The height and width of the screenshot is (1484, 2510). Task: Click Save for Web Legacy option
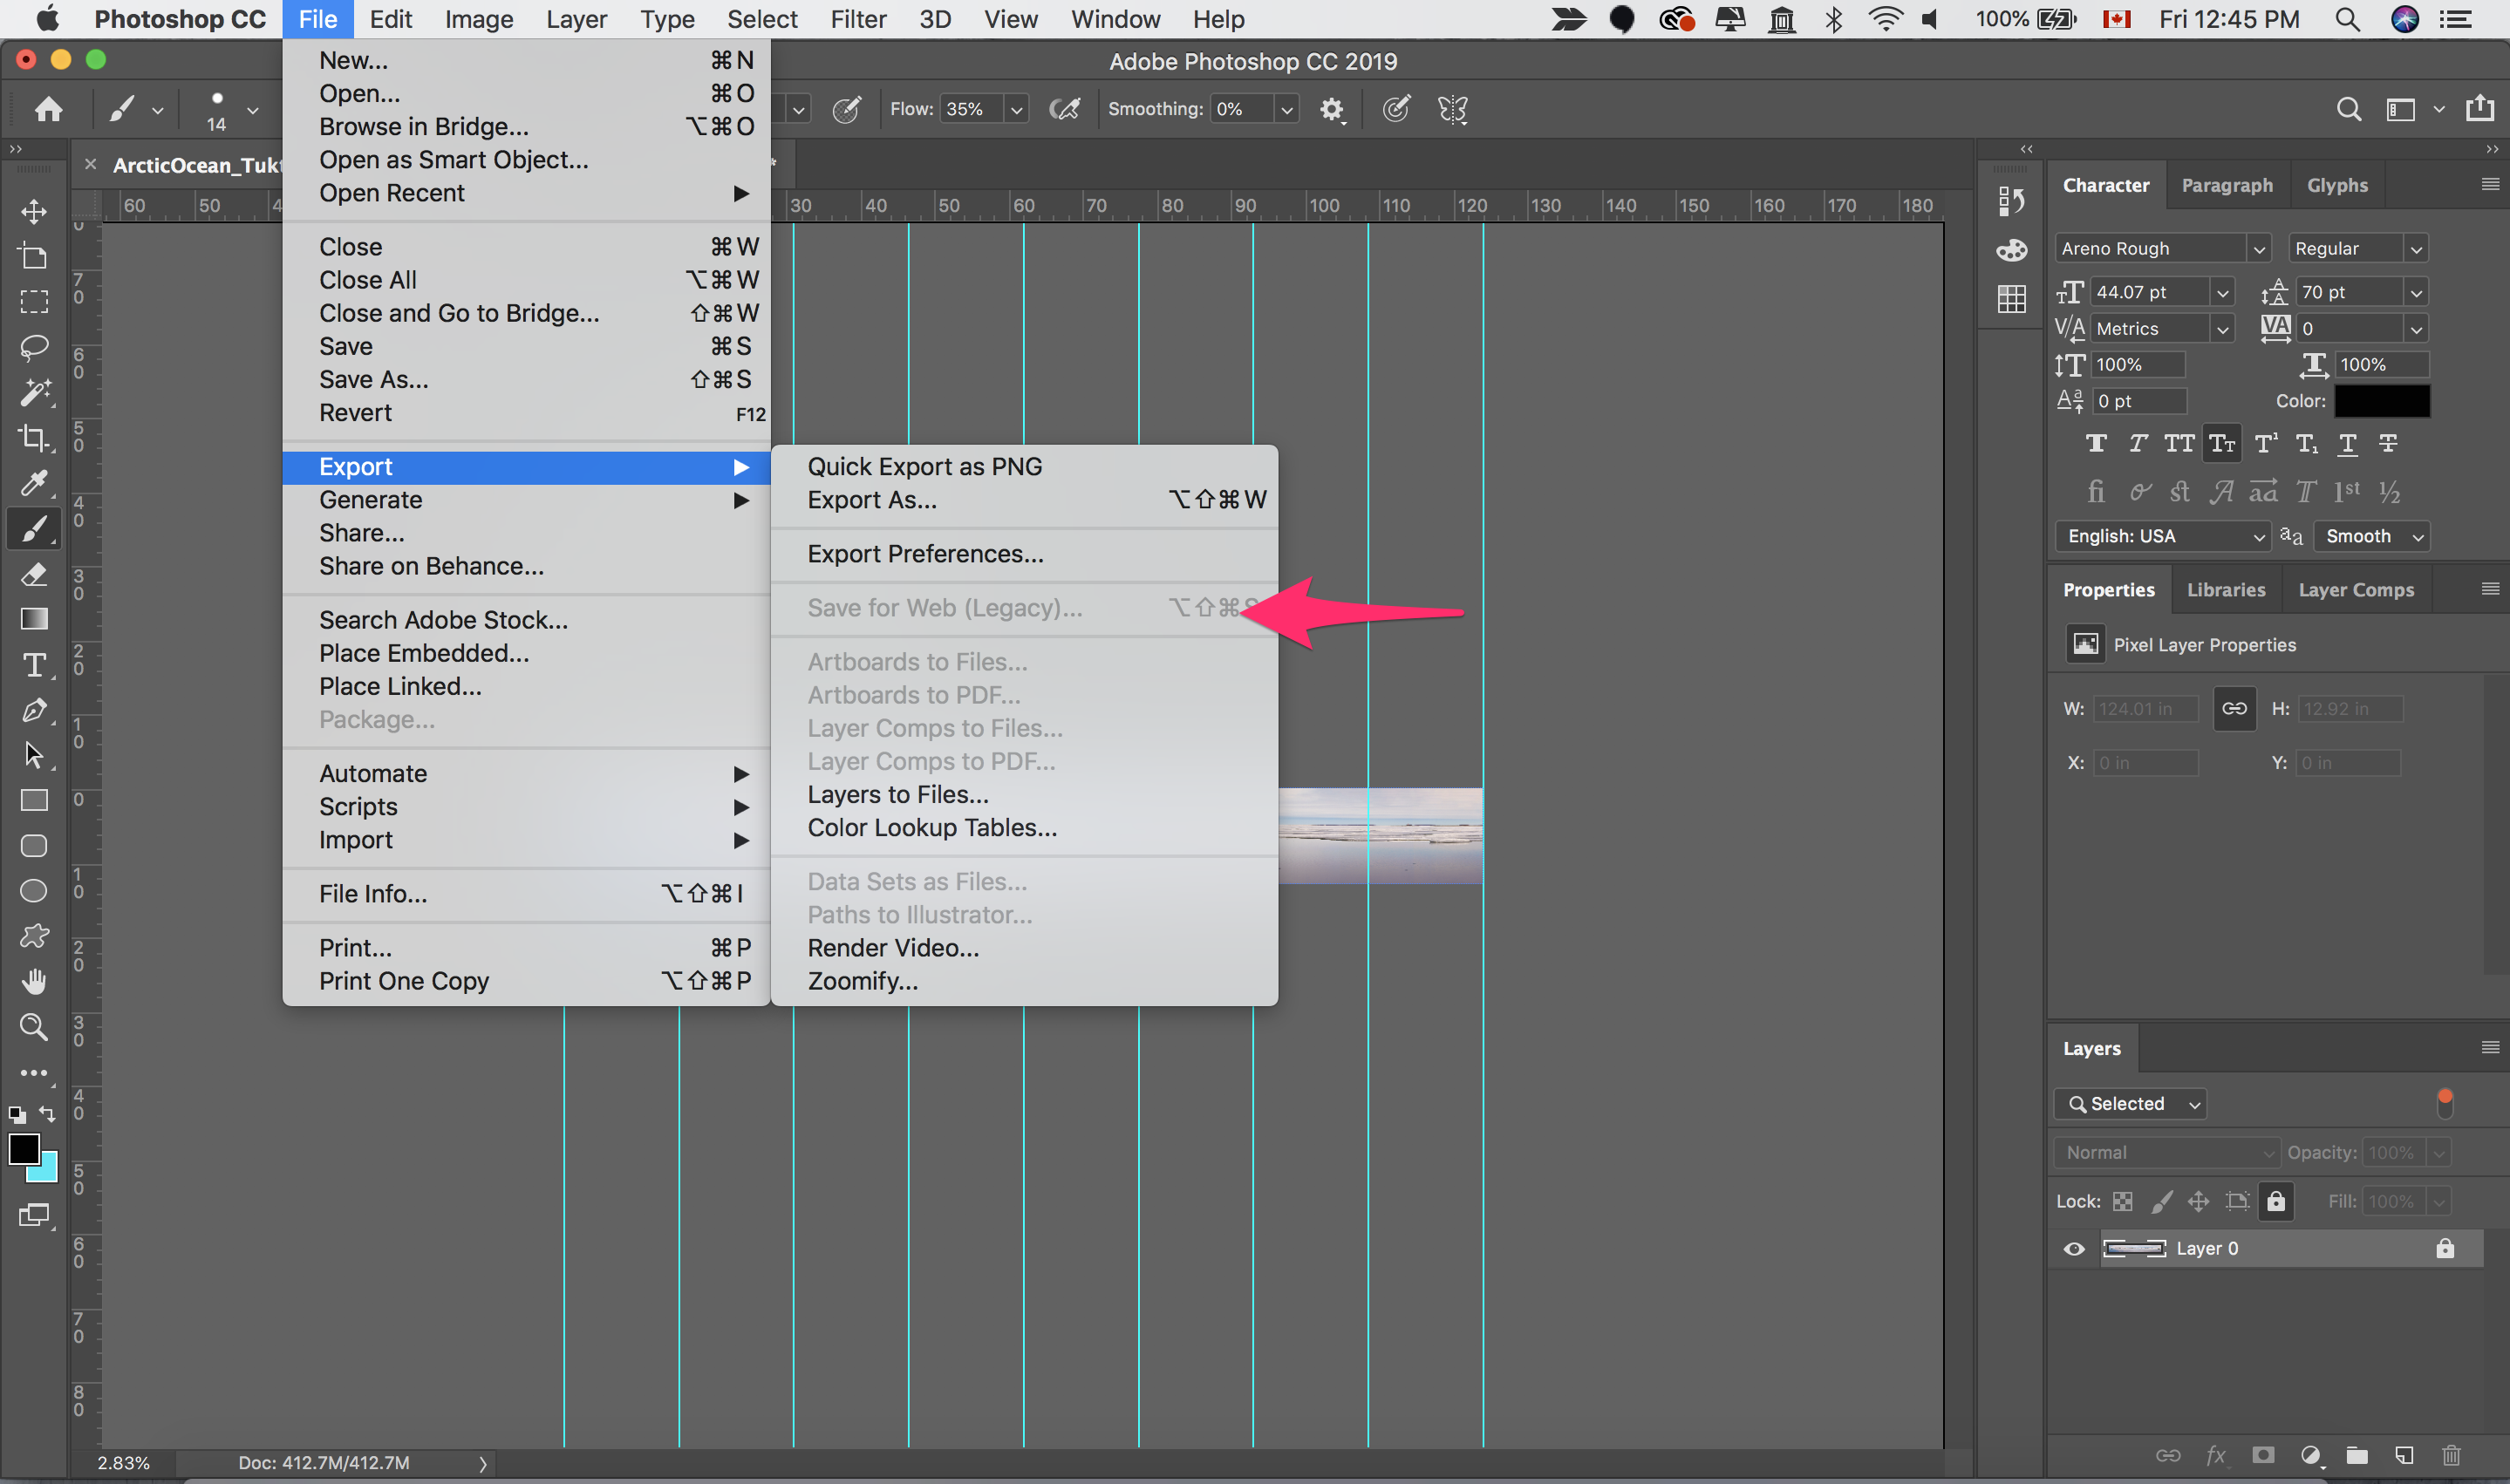point(945,606)
